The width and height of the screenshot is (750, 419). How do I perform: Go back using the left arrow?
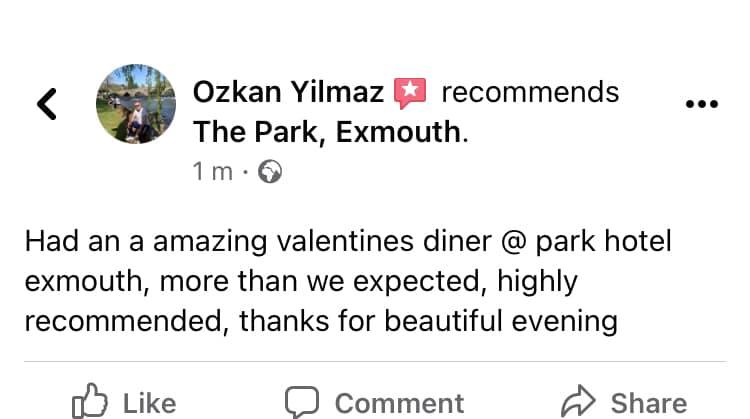click(46, 103)
